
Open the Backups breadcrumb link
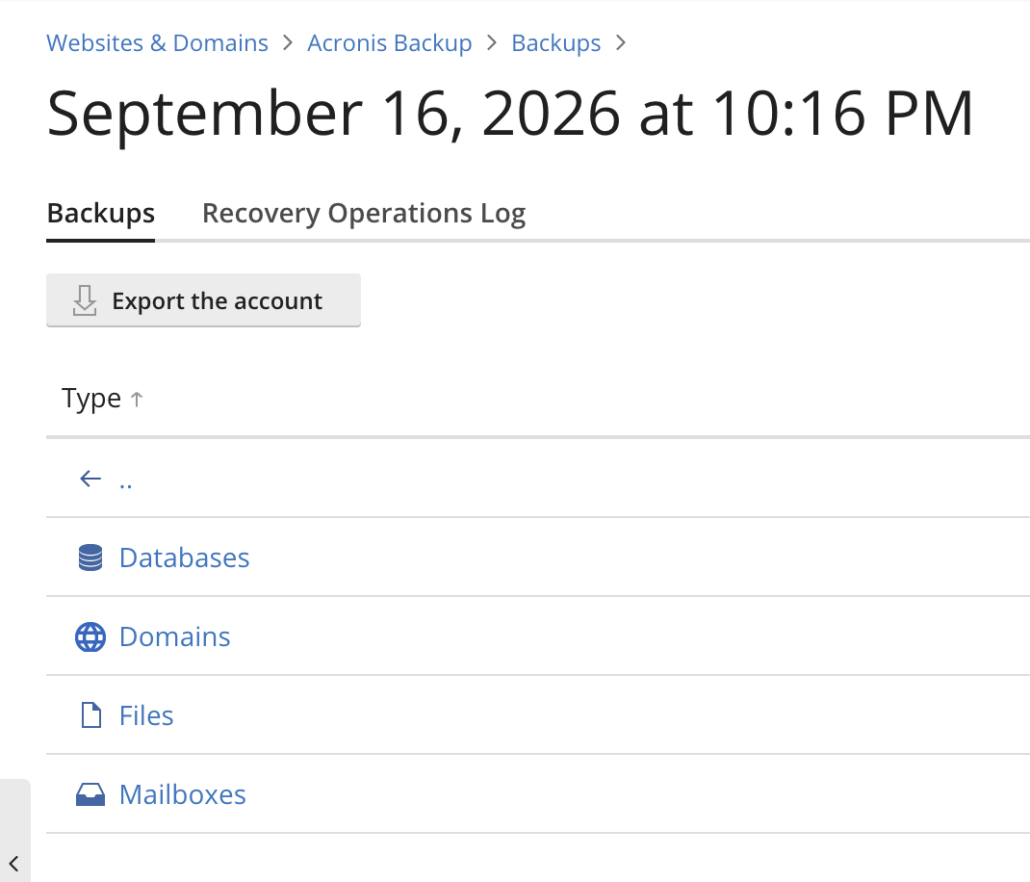pos(556,43)
